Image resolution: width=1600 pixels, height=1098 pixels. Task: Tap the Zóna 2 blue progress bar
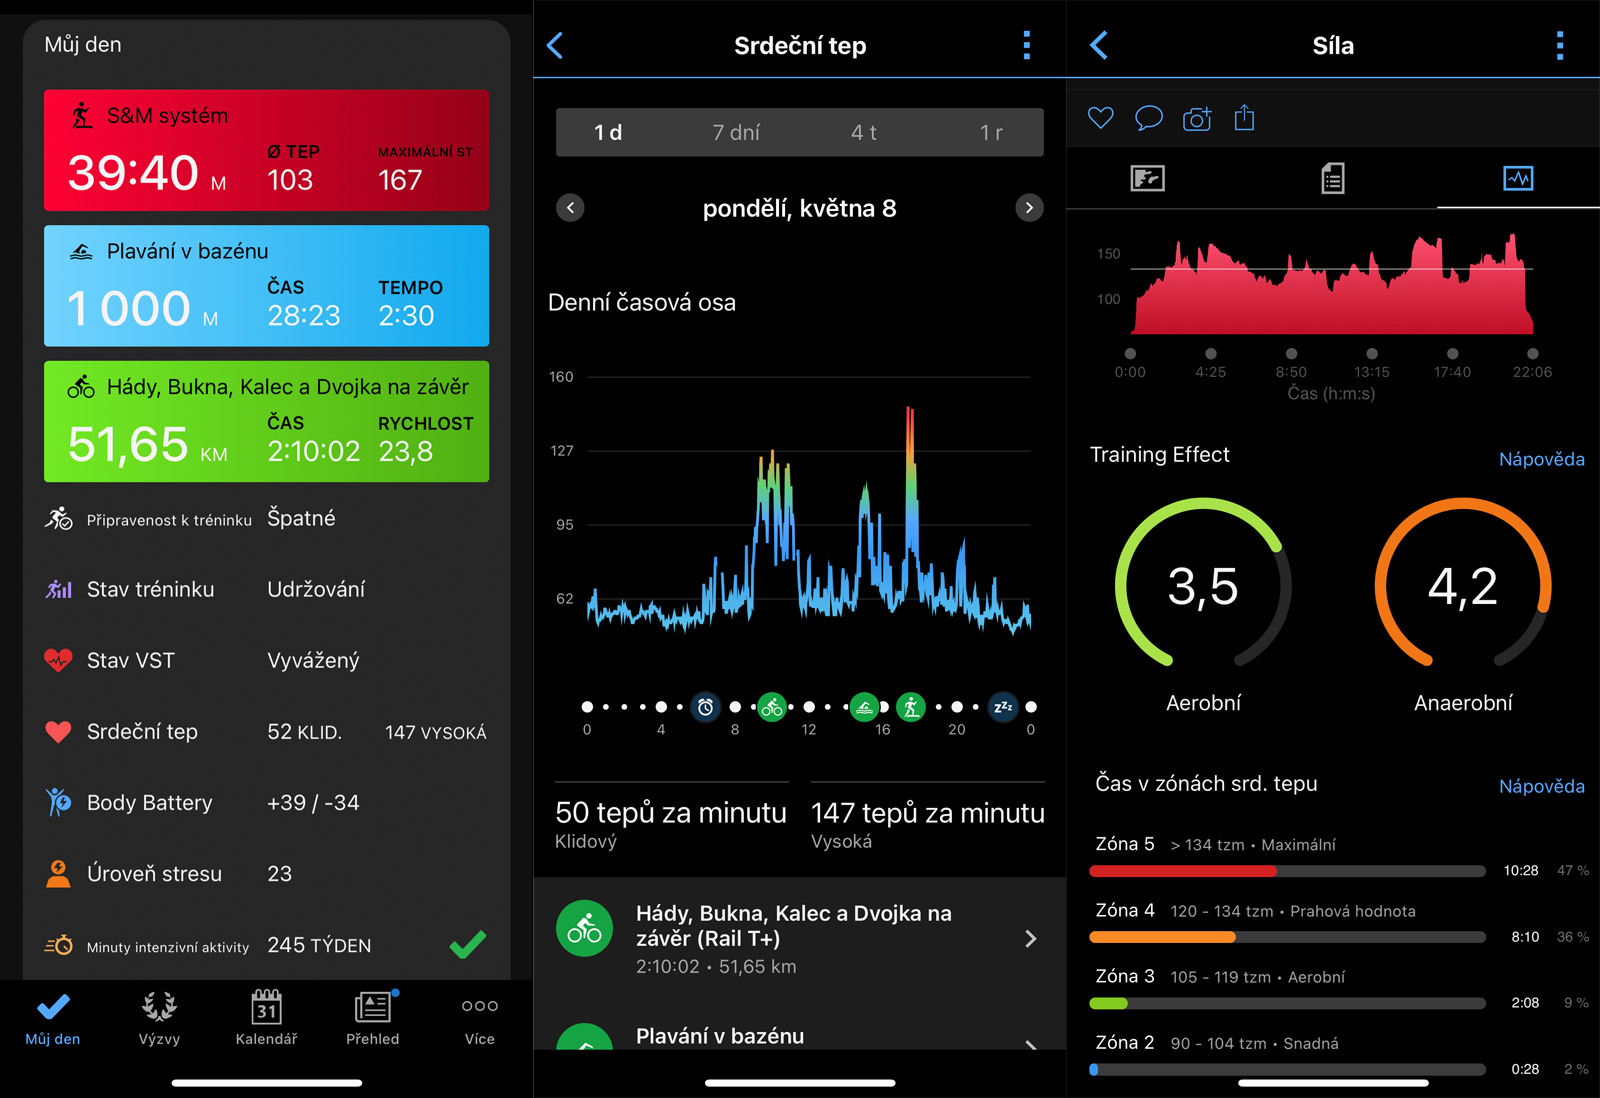click(1287, 1069)
